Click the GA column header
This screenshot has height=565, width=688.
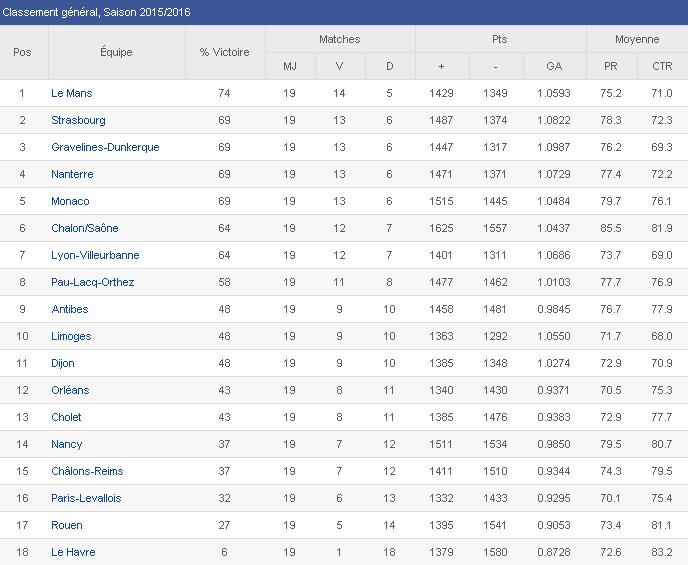click(x=554, y=66)
